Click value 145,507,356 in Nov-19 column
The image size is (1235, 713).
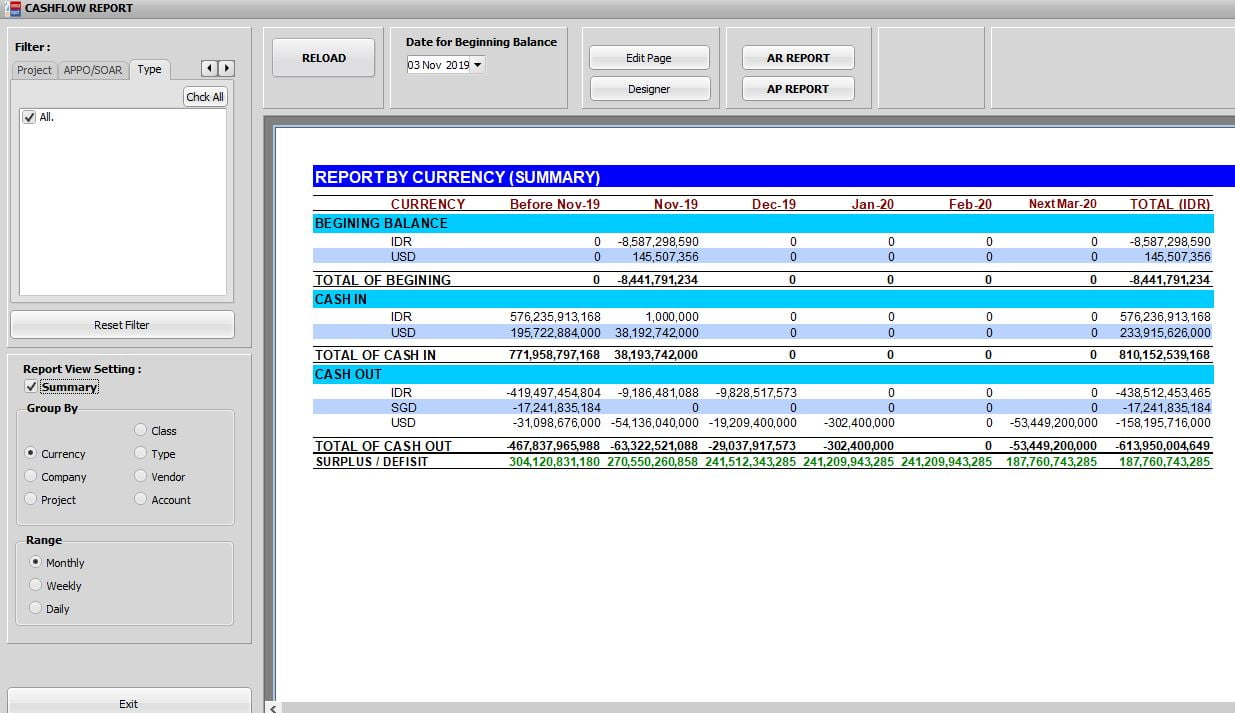click(x=667, y=257)
